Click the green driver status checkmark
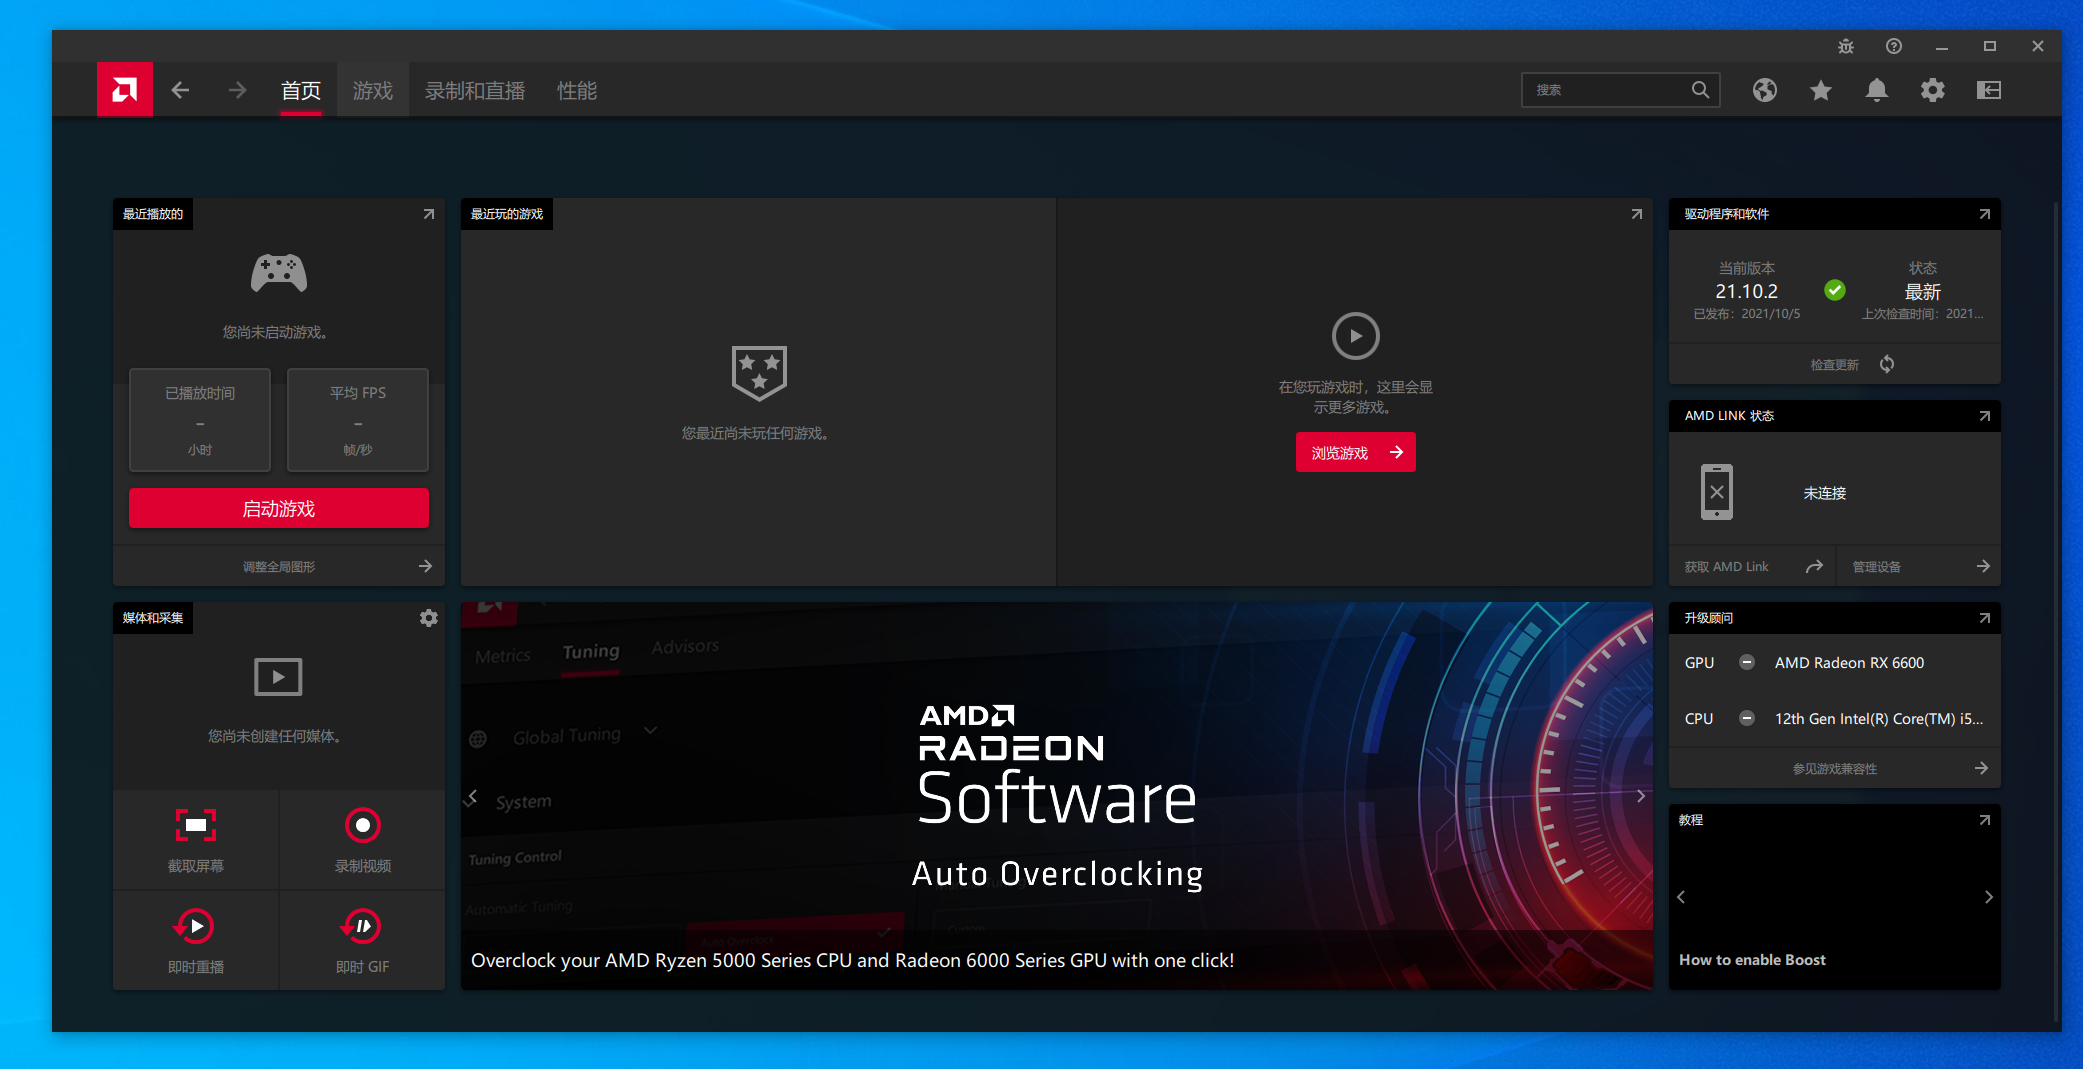The width and height of the screenshot is (2083, 1069). (1835, 290)
